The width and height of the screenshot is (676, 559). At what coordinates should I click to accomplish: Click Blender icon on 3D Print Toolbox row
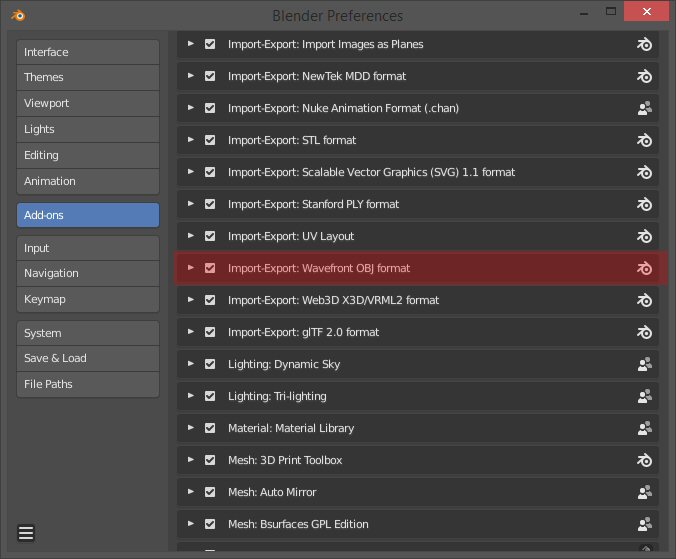click(644, 460)
